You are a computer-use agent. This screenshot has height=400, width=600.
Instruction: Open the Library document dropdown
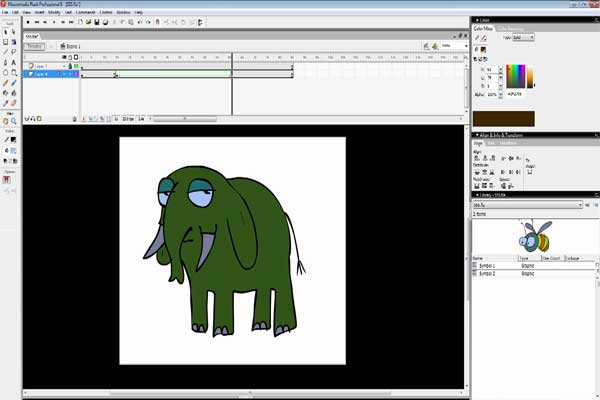[528, 205]
